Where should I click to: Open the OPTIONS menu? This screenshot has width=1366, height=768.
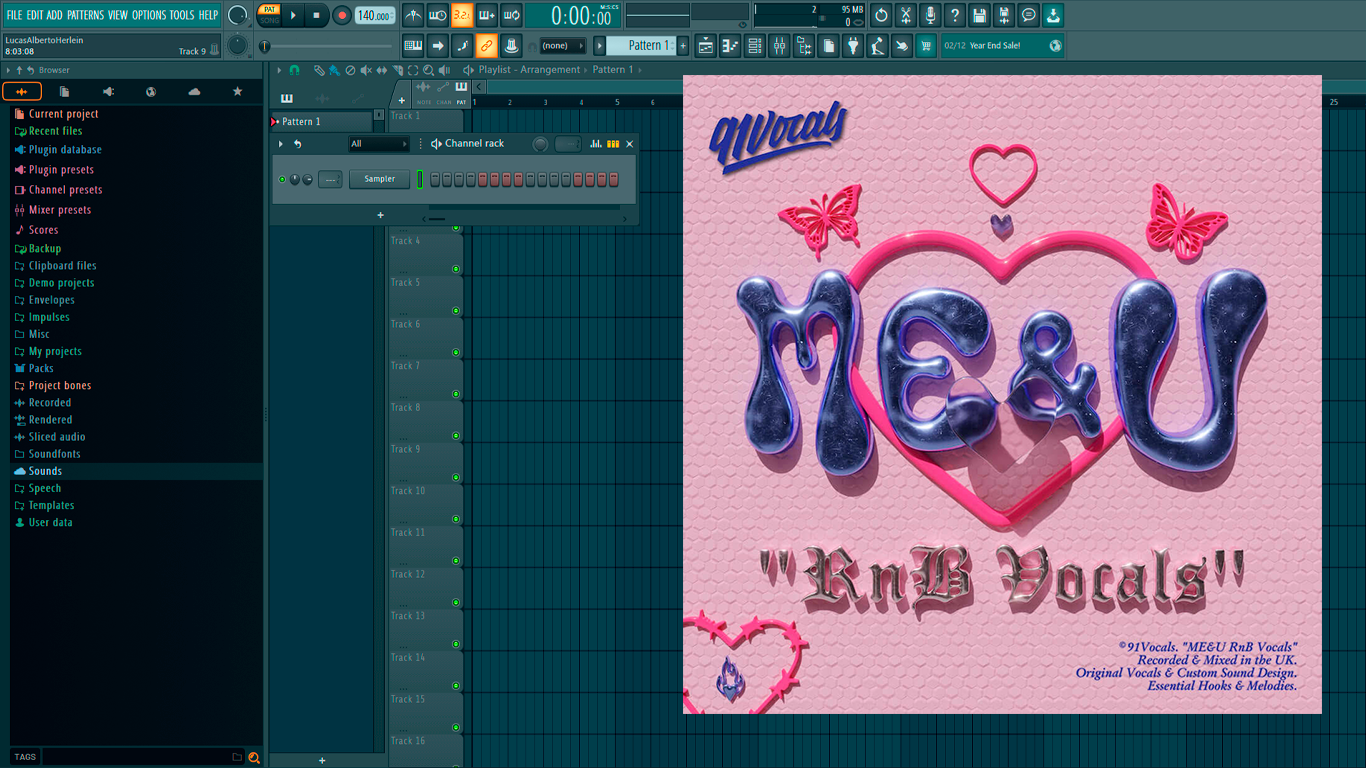coord(149,15)
